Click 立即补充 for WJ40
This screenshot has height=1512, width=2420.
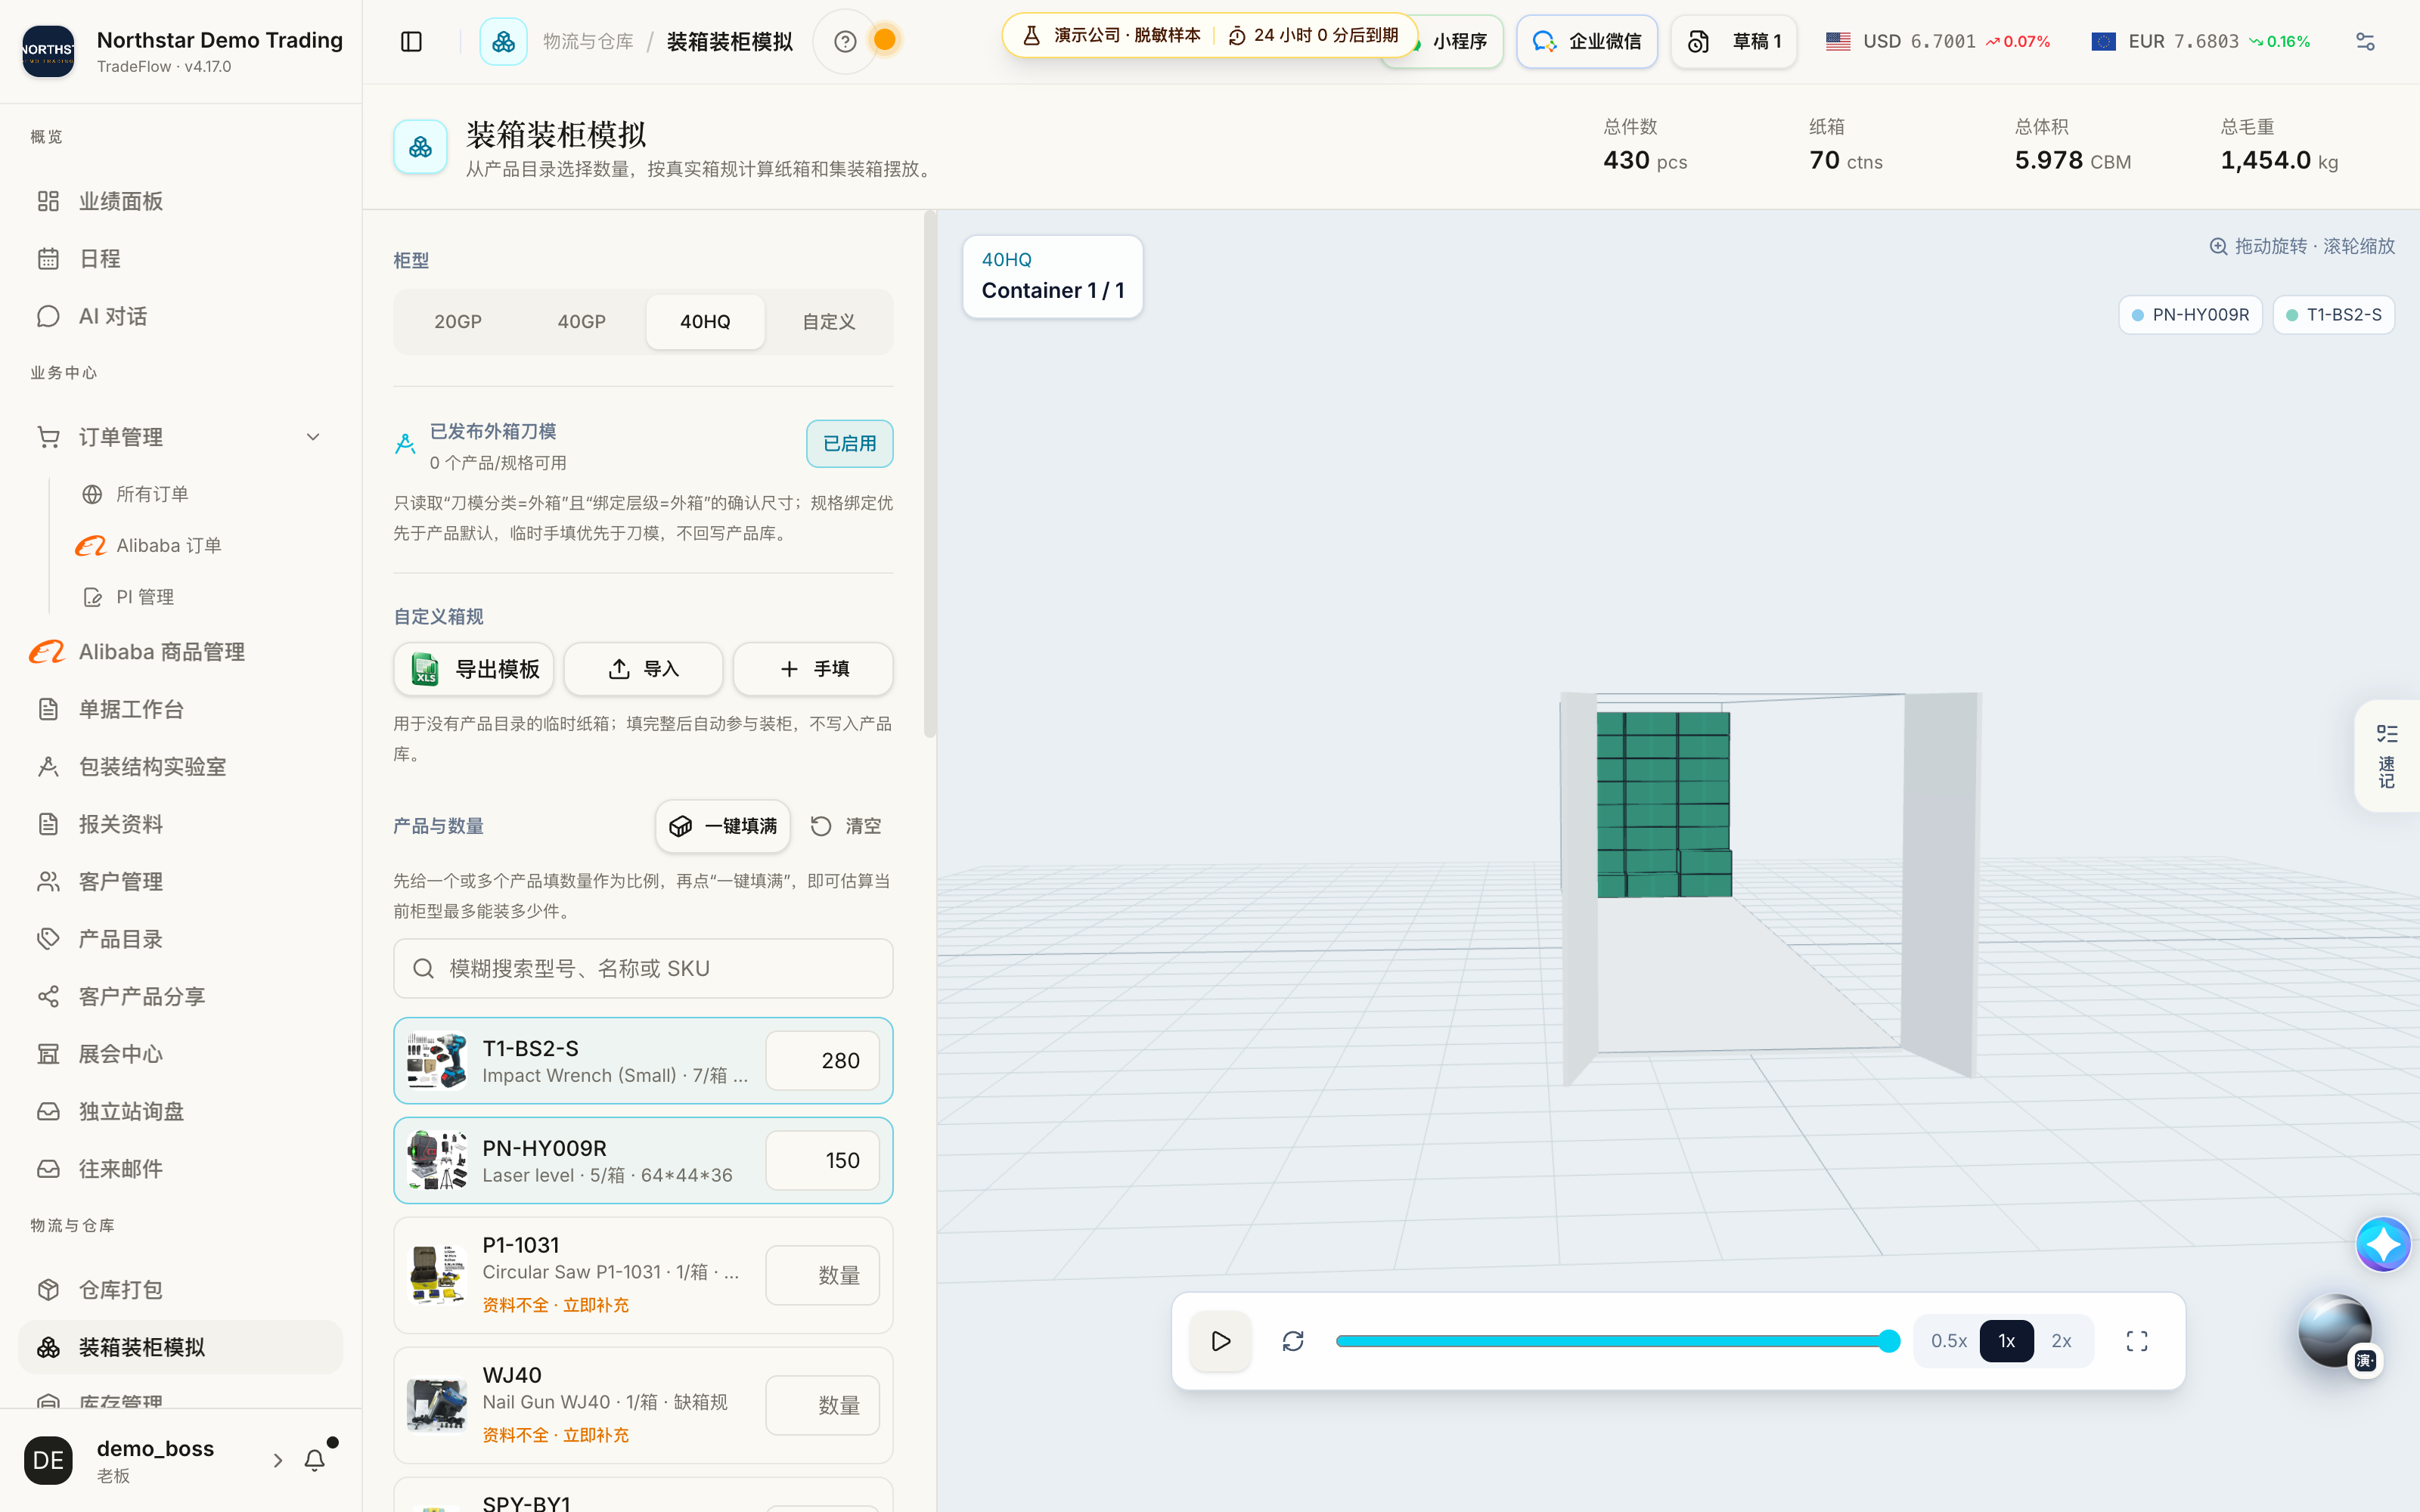click(x=596, y=1435)
